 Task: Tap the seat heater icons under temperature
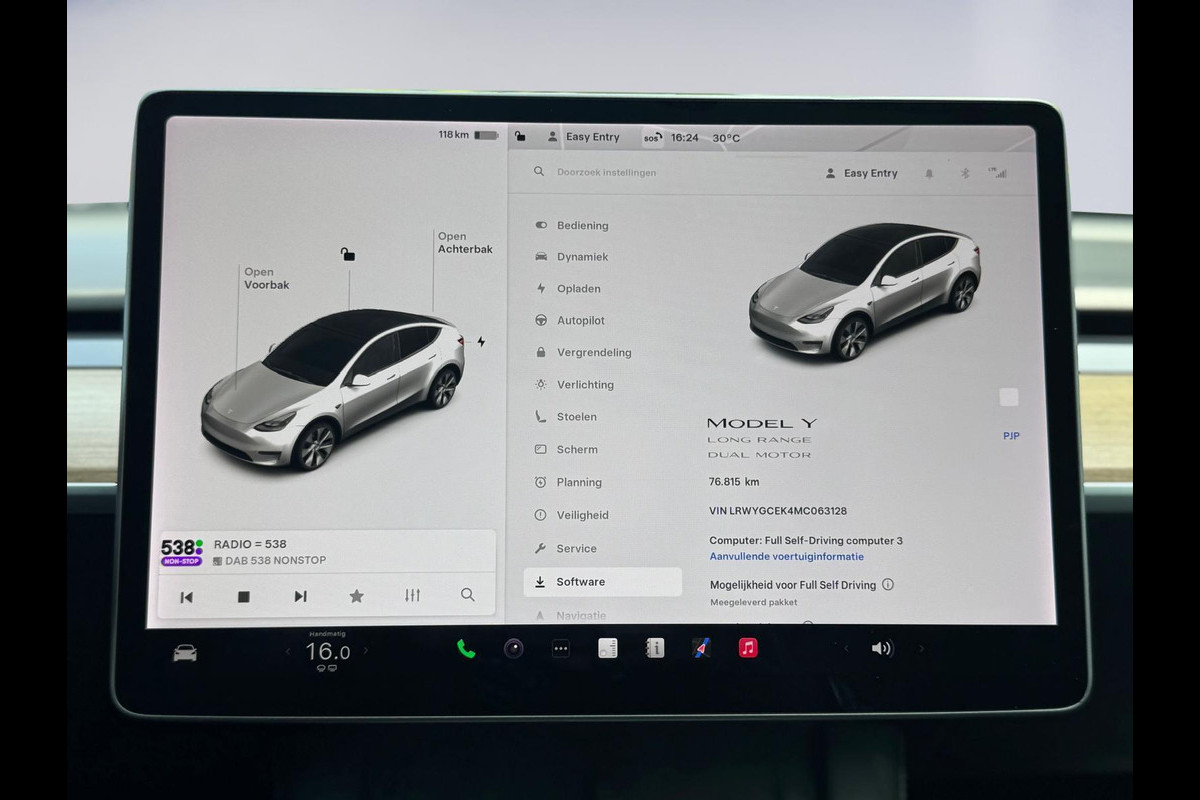[x=327, y=669]
